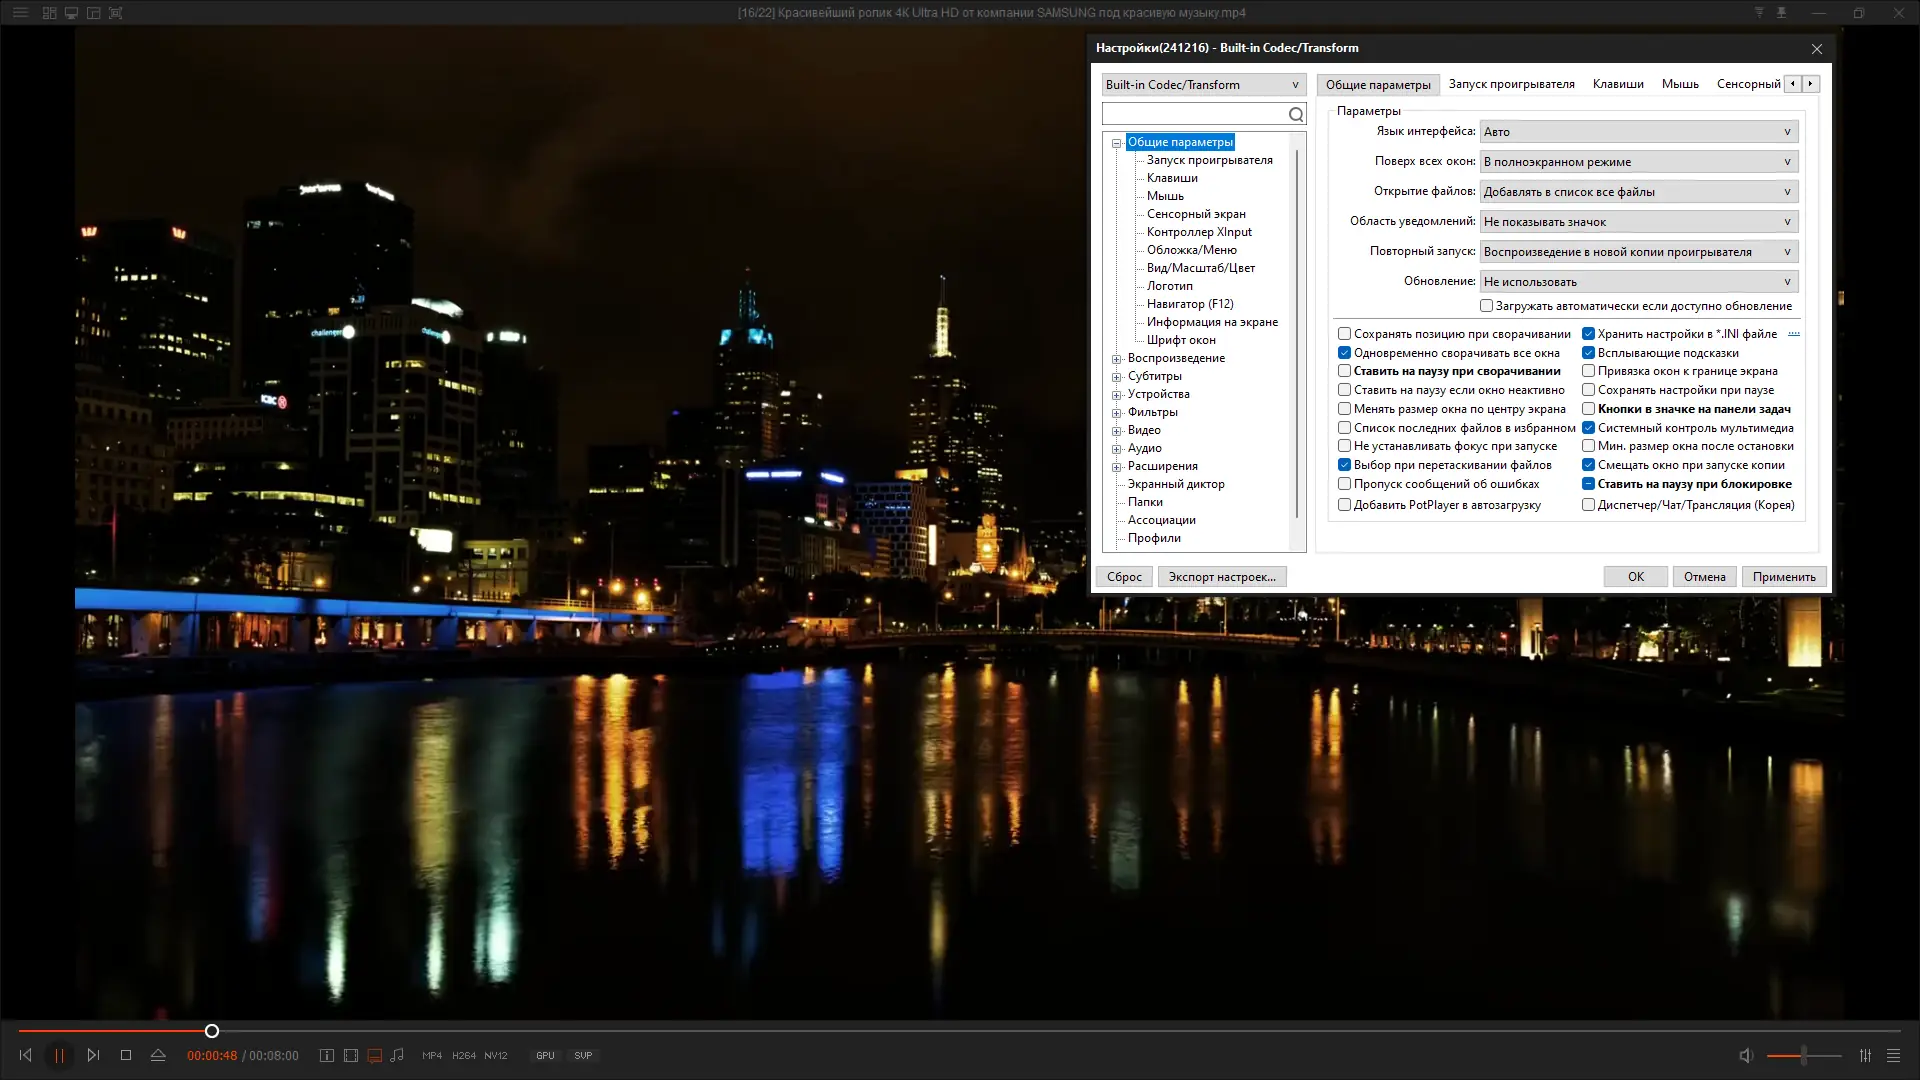Skip to the next file in the playlist
This screenshot has width=1920, height=1080.
93,1055
